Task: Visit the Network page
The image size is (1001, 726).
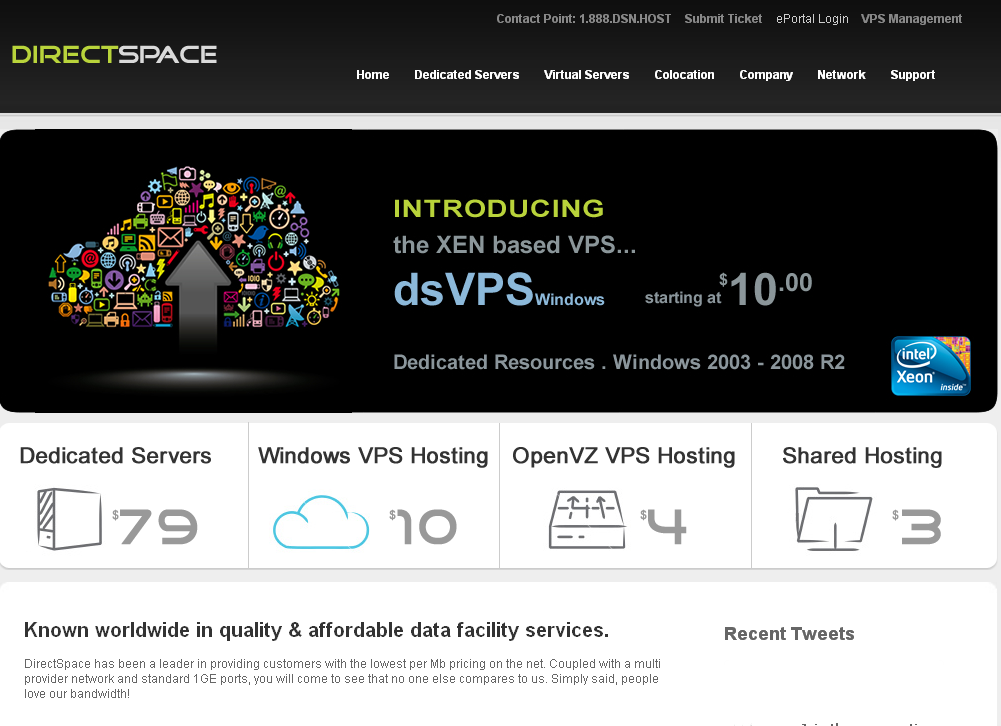Action: (841, 75)
